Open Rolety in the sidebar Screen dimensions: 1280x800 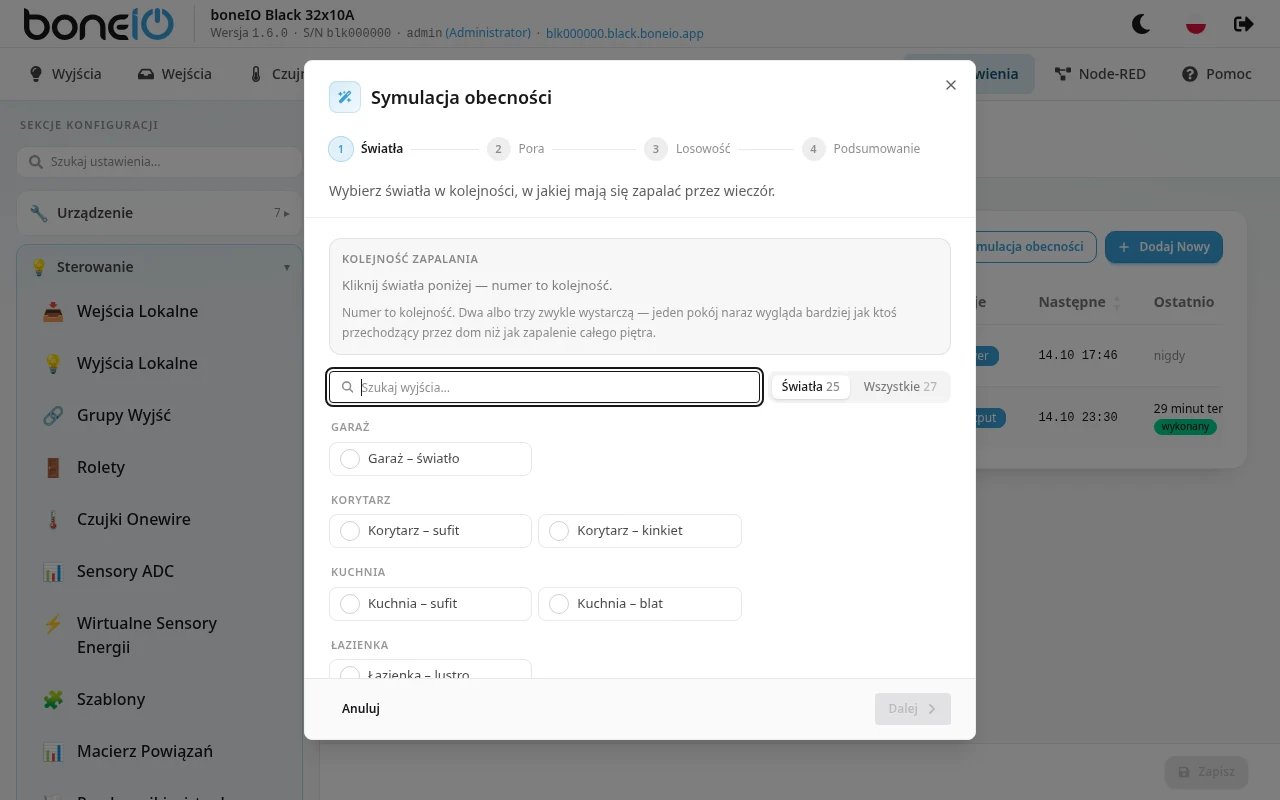tap(160, 467)
